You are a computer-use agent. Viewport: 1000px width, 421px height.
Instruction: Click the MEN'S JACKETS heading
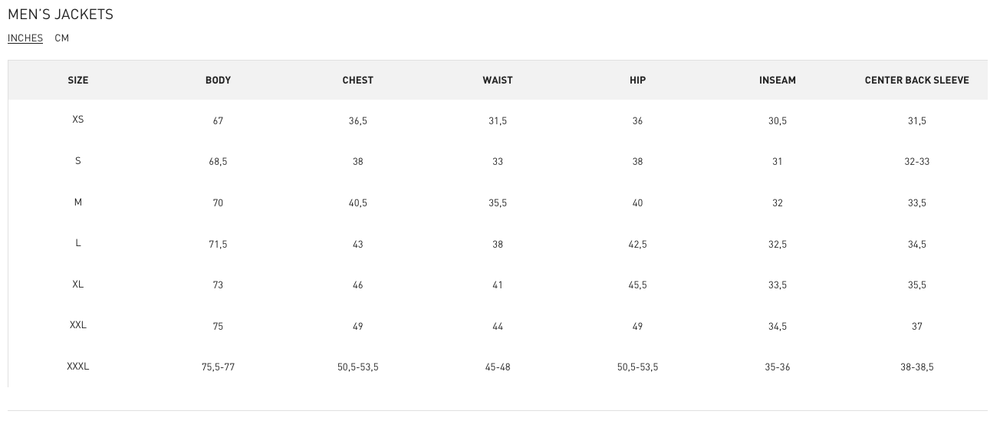coord(60,14)
